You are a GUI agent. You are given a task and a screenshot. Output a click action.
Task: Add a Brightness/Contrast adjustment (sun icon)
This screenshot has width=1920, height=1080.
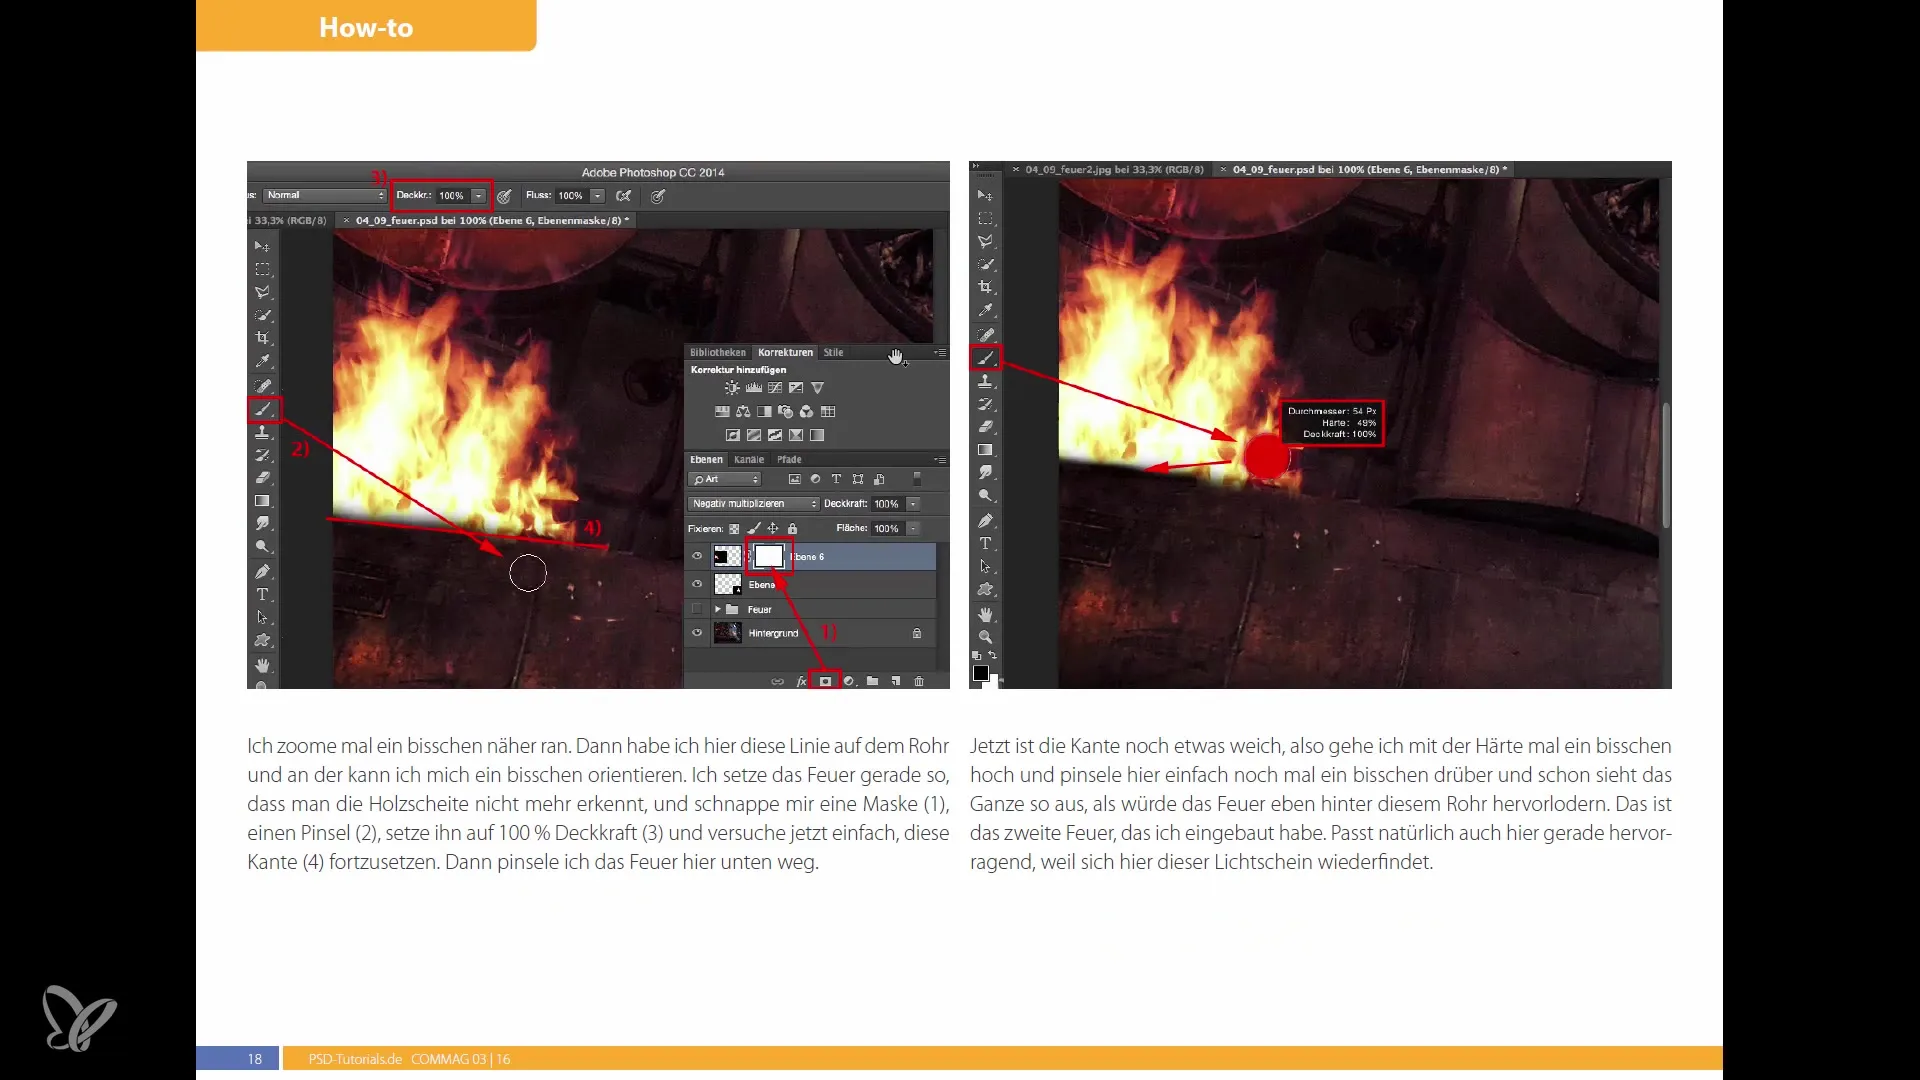(732, 388)
